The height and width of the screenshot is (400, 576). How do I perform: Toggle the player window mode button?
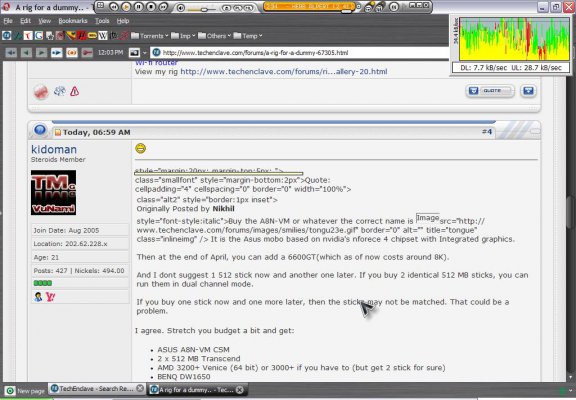[x=100, y=6]
